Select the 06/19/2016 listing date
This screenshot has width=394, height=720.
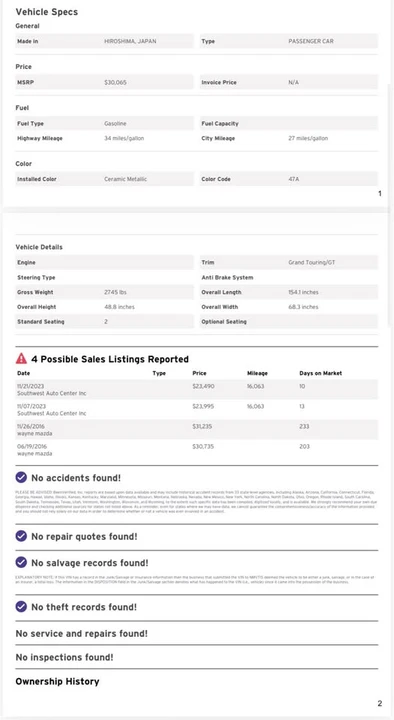point(32,446)
